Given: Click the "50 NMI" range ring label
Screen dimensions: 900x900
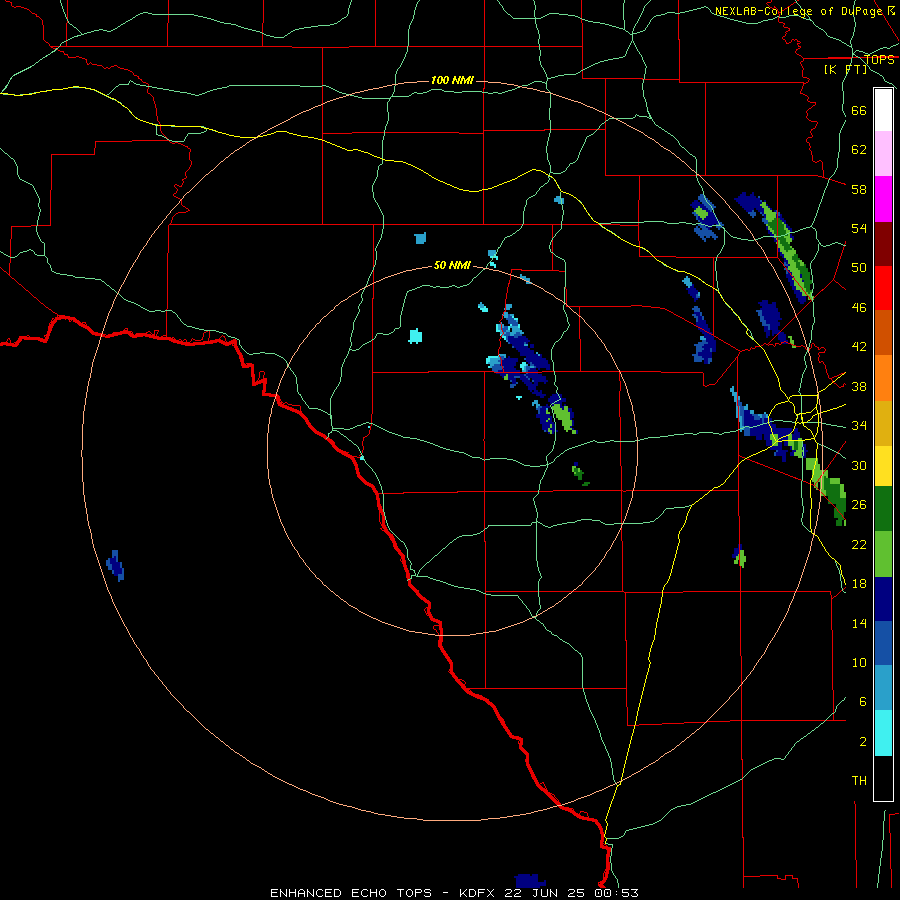Looking at the screenshot, I should click(x=452, y=265).
